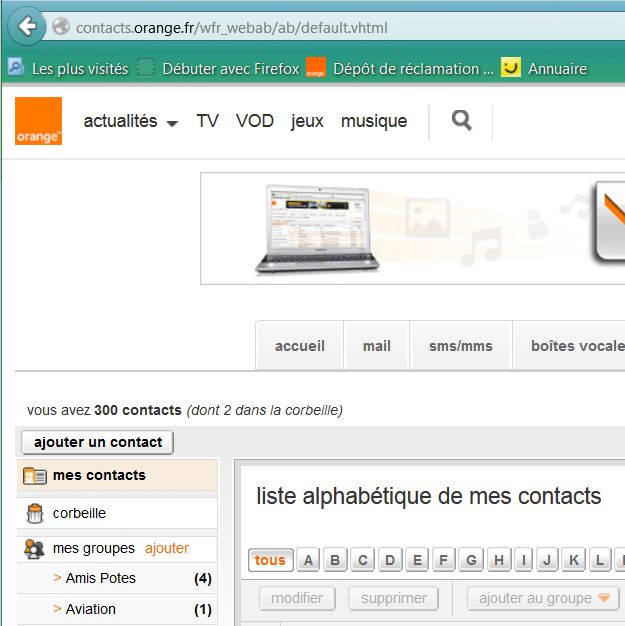The image size is (625, 626).
Task: Filter contacts by letter K
Action: click(x=574, y=560)
